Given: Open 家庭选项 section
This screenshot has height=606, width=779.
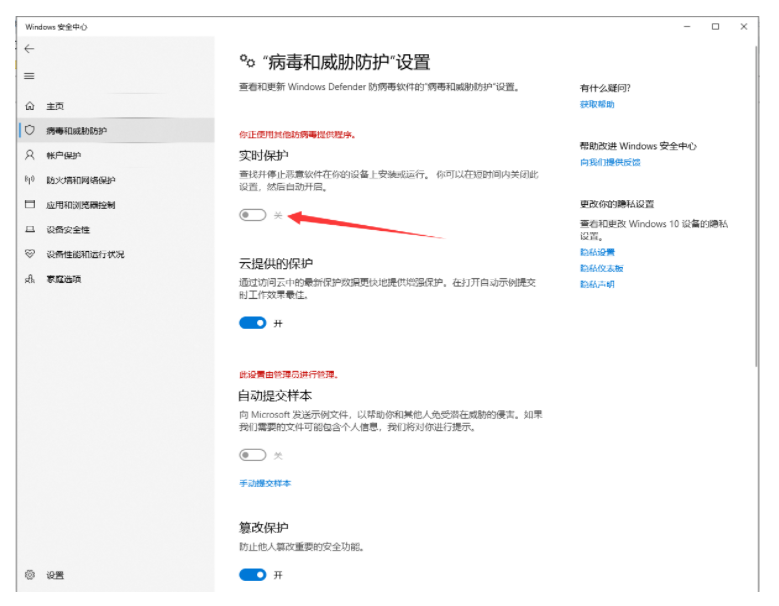Looking at the screenshot, I should (x=64, y=279).
